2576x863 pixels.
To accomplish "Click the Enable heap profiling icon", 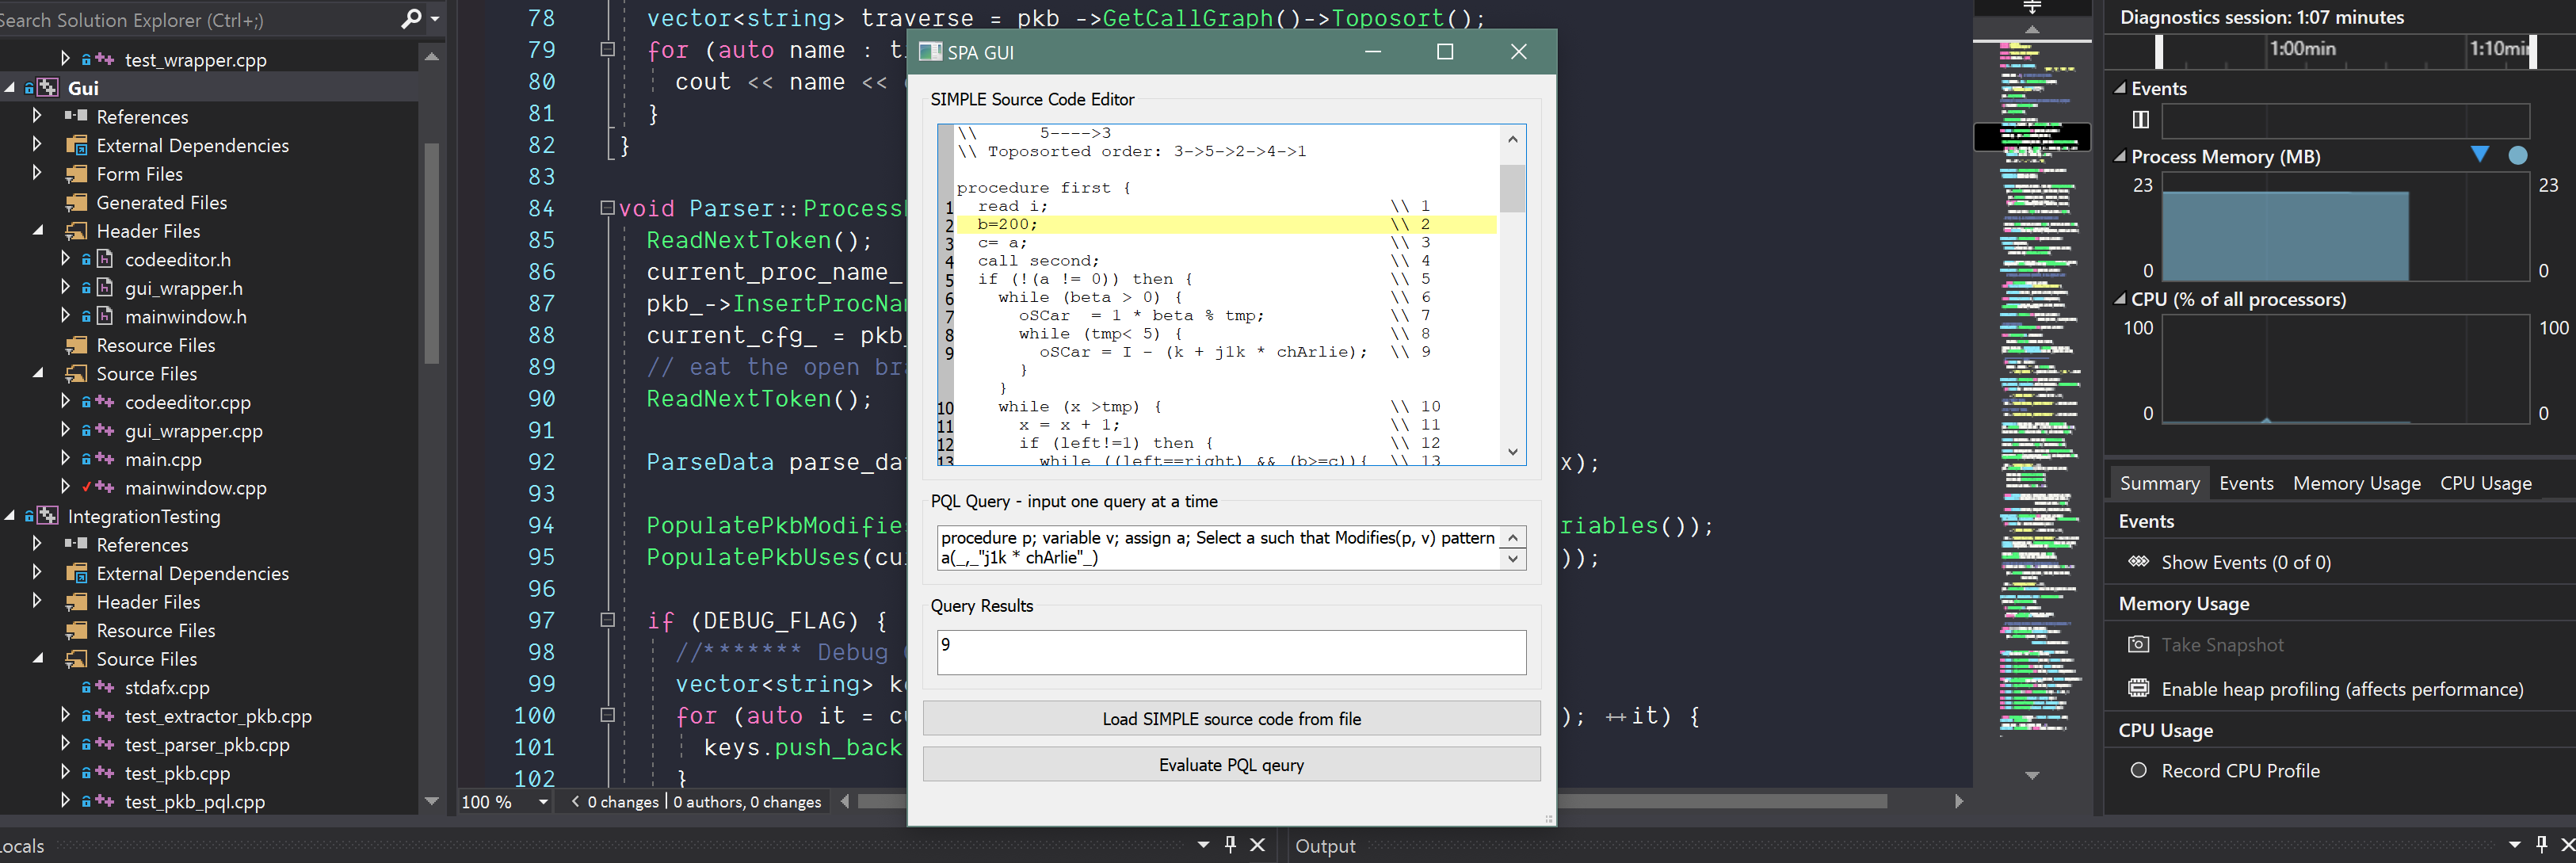I will [x=2138, y=688].
